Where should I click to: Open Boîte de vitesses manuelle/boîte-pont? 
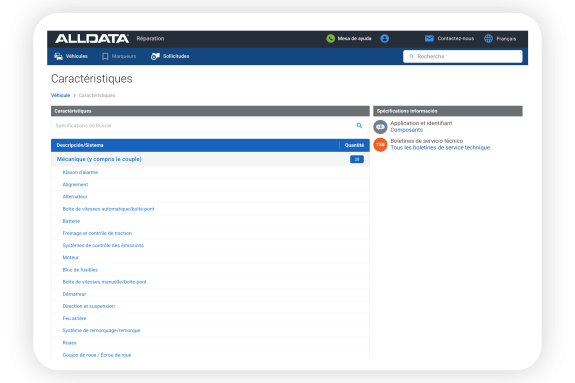click(105, 282)
